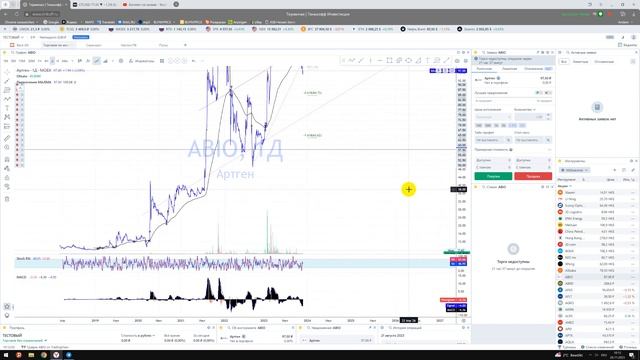Screen dimensions: 640x360
Task: Open the Избранное list dropdown in Instruments
Action: click(x=575, y=170)
